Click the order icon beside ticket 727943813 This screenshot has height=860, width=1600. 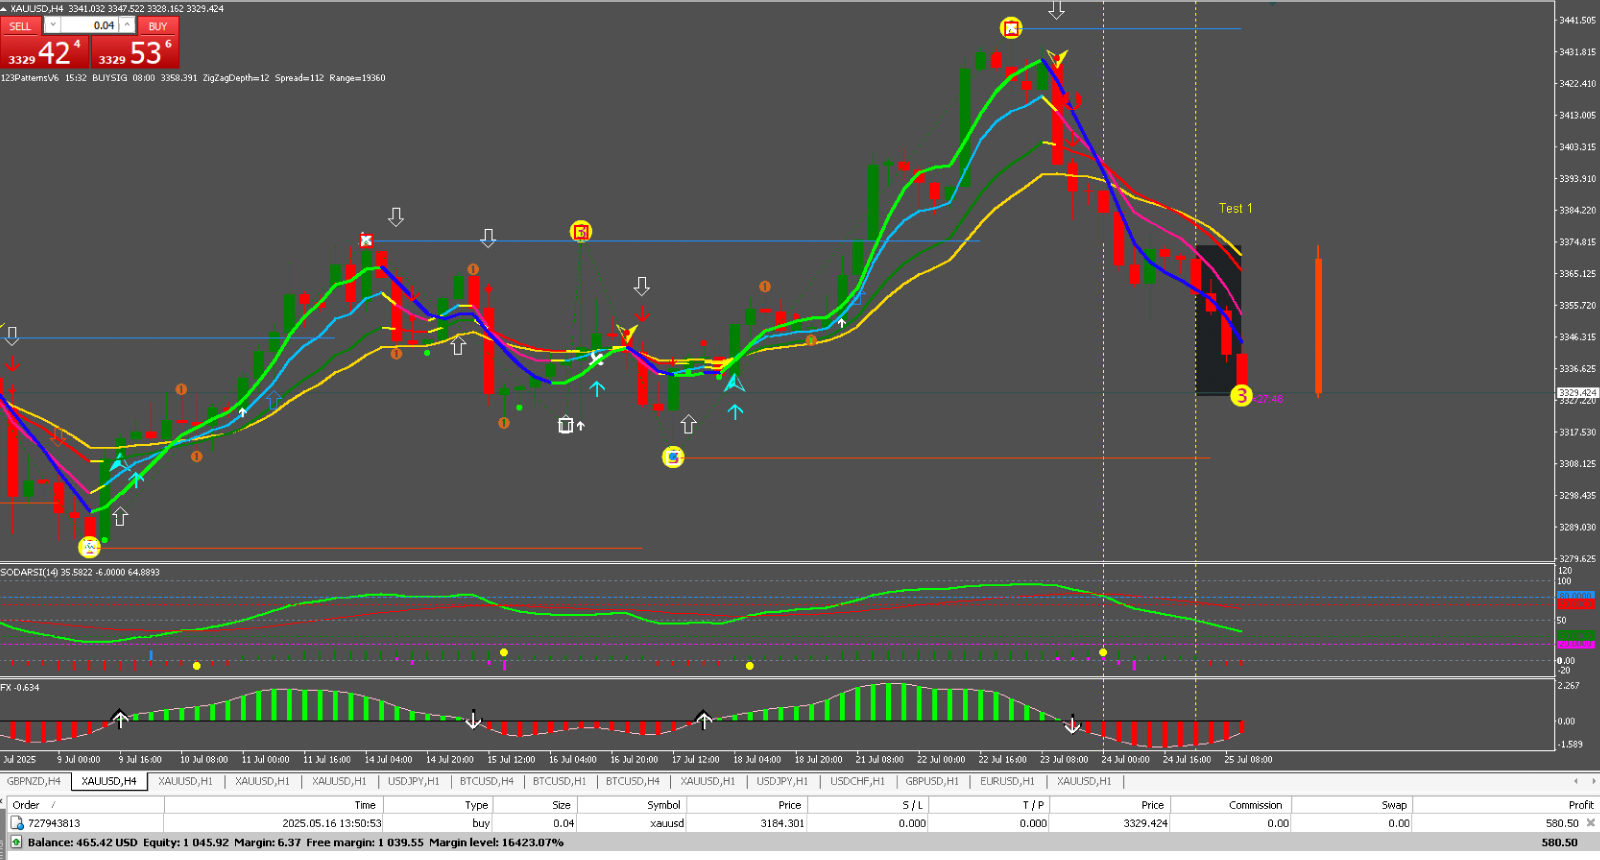[x=16, y=823]
